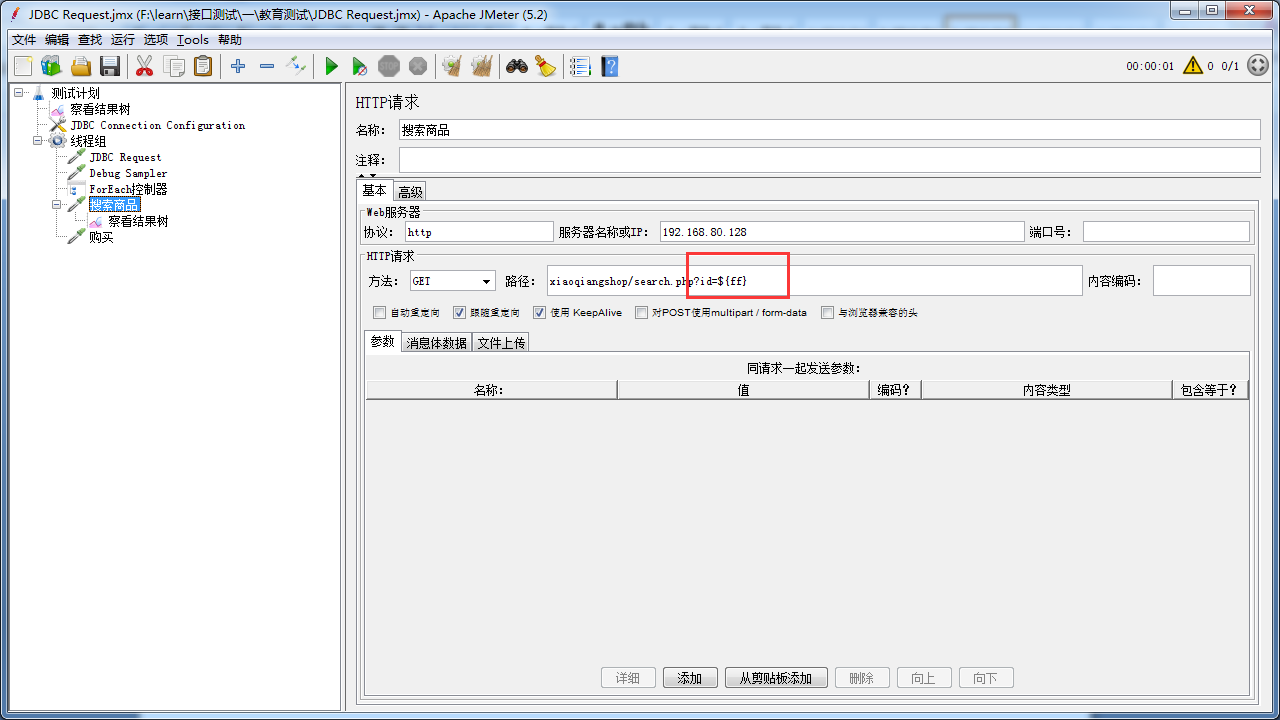Start test without pauses icon
Viewport: 1280px width, 720px height.
pos(360,66)
